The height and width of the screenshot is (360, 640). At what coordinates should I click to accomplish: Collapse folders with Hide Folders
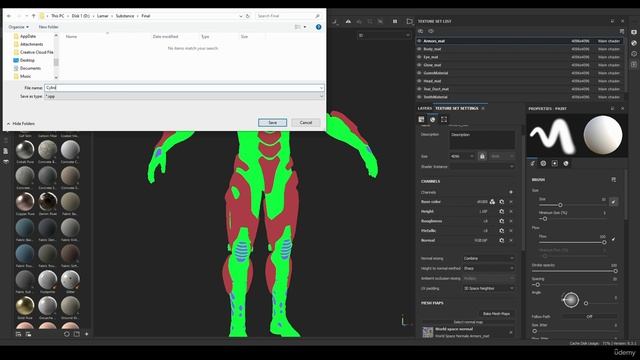(x=21, y=123)
